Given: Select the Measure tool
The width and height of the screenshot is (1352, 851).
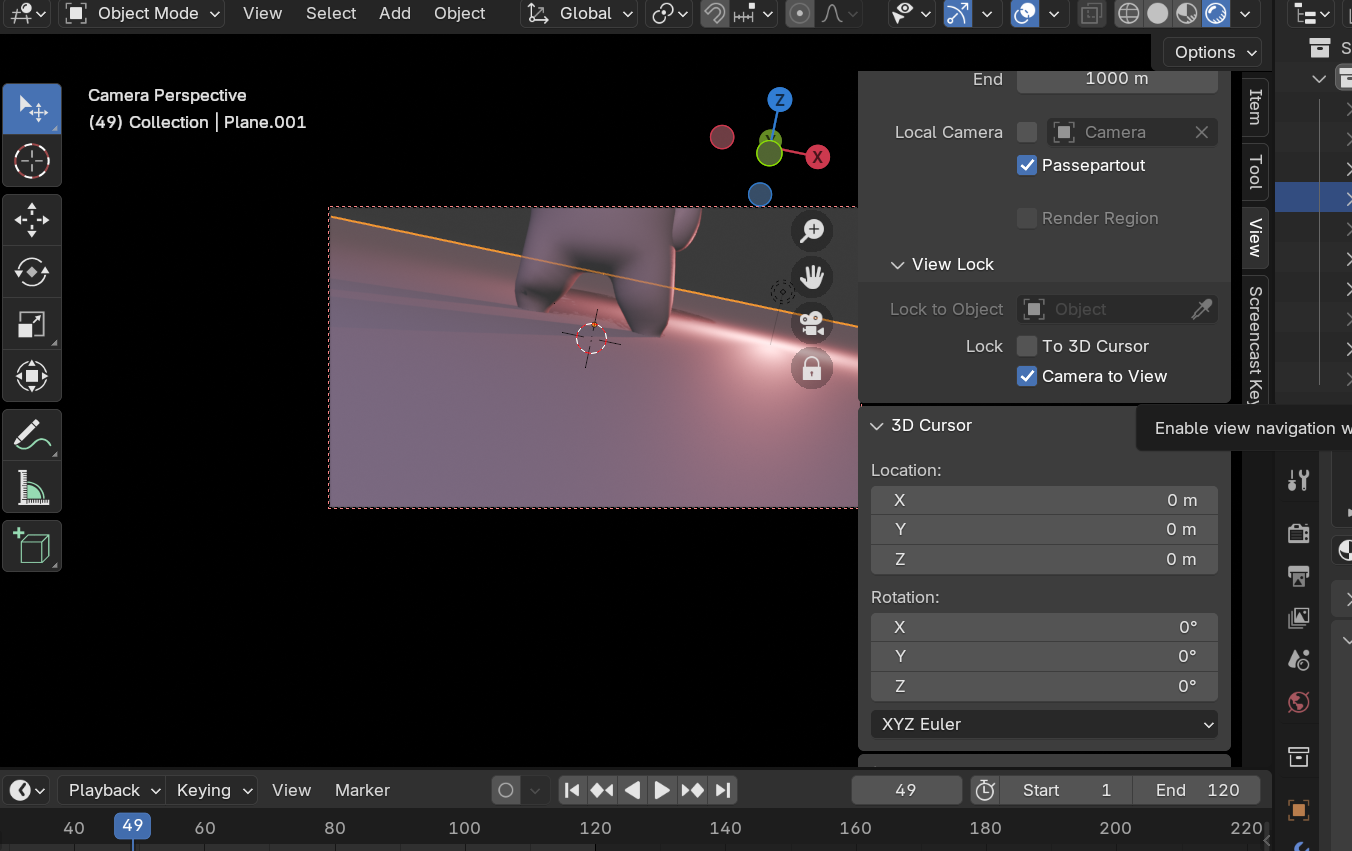Looking at the screenshot, I should click(x=32, y=487).
